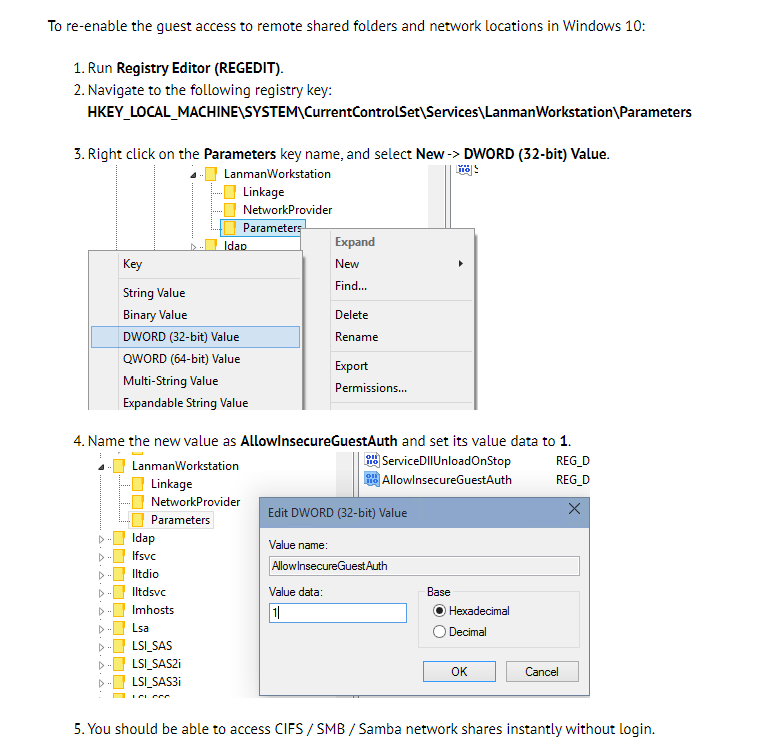Click Cancel in the Edit DWORD dialog
Image resolution: width=783 pixels, height=755 pixels.
click(x=542, y=672)
